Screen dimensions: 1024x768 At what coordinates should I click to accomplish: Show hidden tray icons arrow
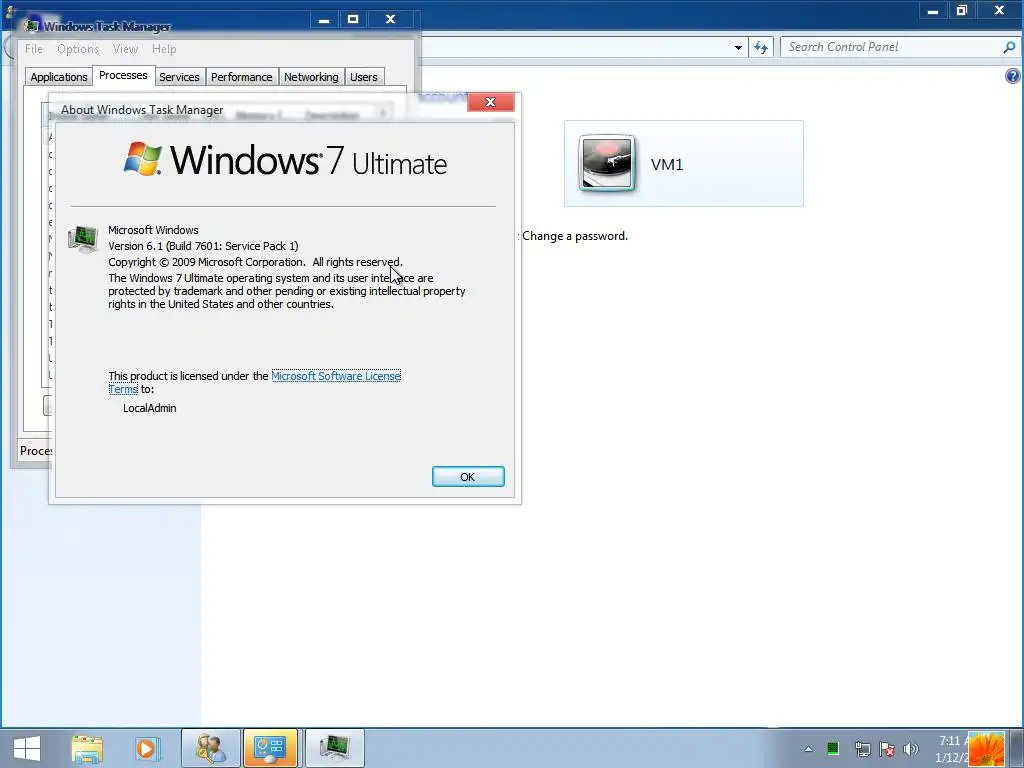click(x=808, y=749)
